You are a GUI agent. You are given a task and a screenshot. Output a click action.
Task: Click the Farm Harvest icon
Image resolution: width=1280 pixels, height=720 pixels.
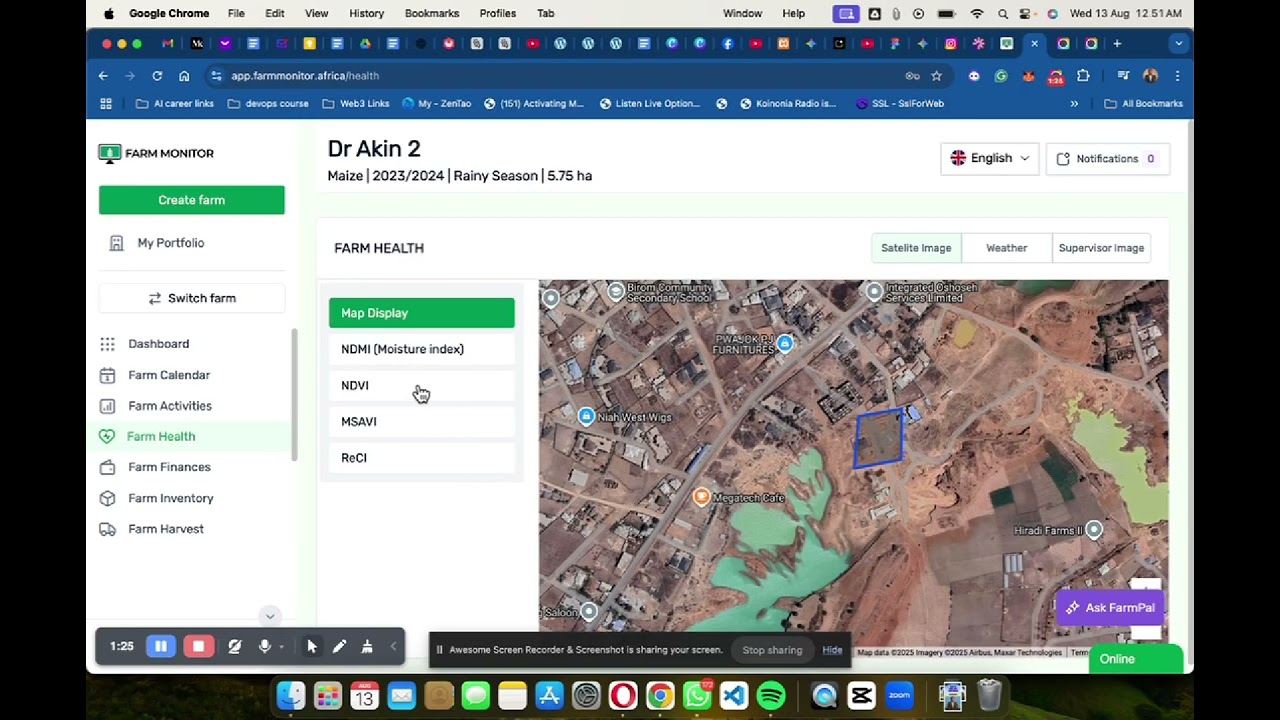(x=107, y=529)
